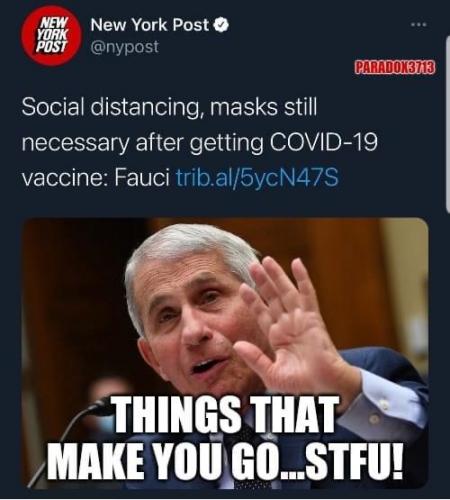Open the embedded photo in the tweet

pyautogui.click(x=225, y=353)
